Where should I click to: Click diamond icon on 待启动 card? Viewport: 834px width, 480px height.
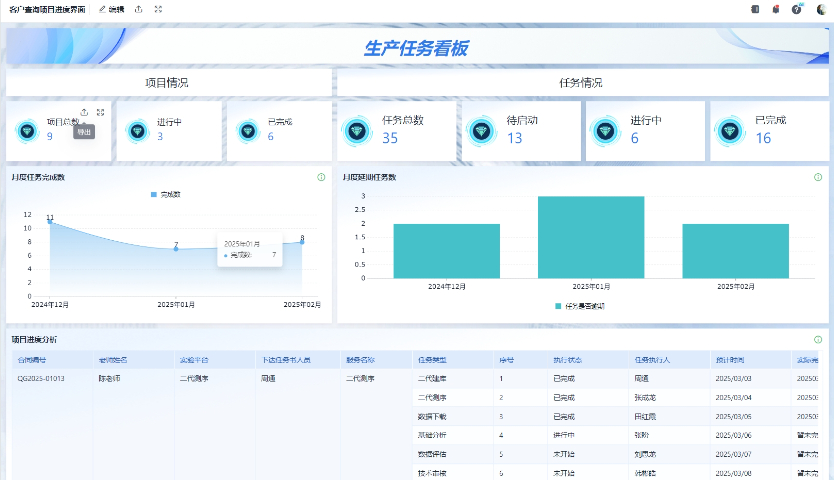(481, 131)
